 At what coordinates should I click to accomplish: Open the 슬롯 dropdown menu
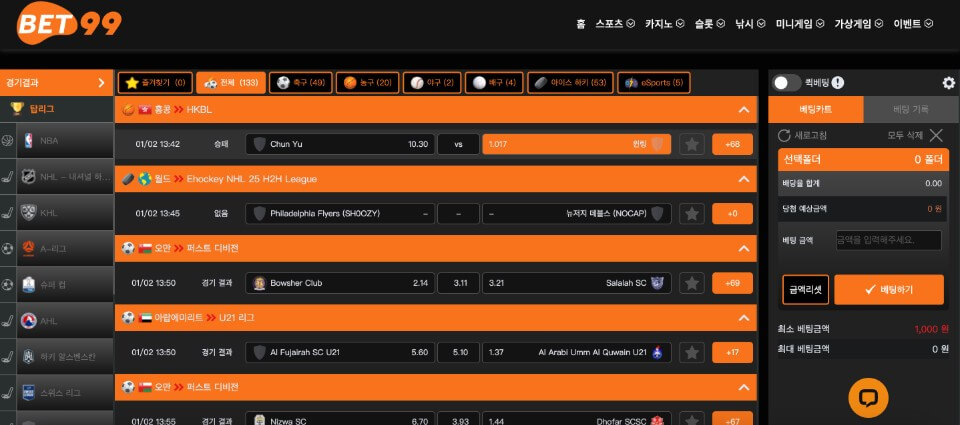click(x=710, y=24)
